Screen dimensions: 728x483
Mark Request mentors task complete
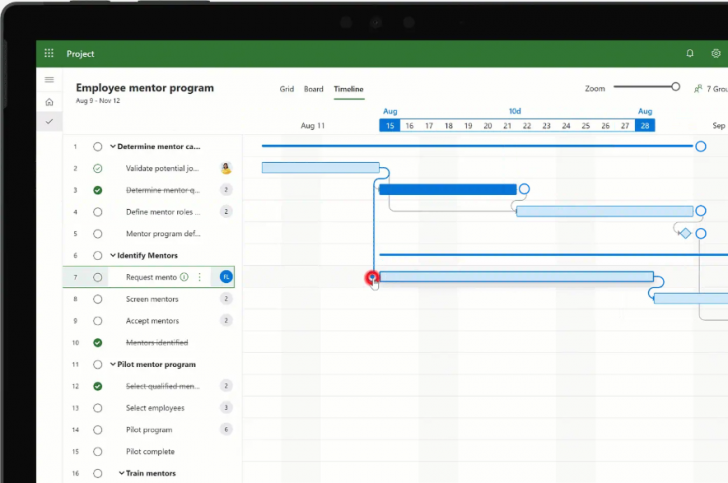point(98,277)
